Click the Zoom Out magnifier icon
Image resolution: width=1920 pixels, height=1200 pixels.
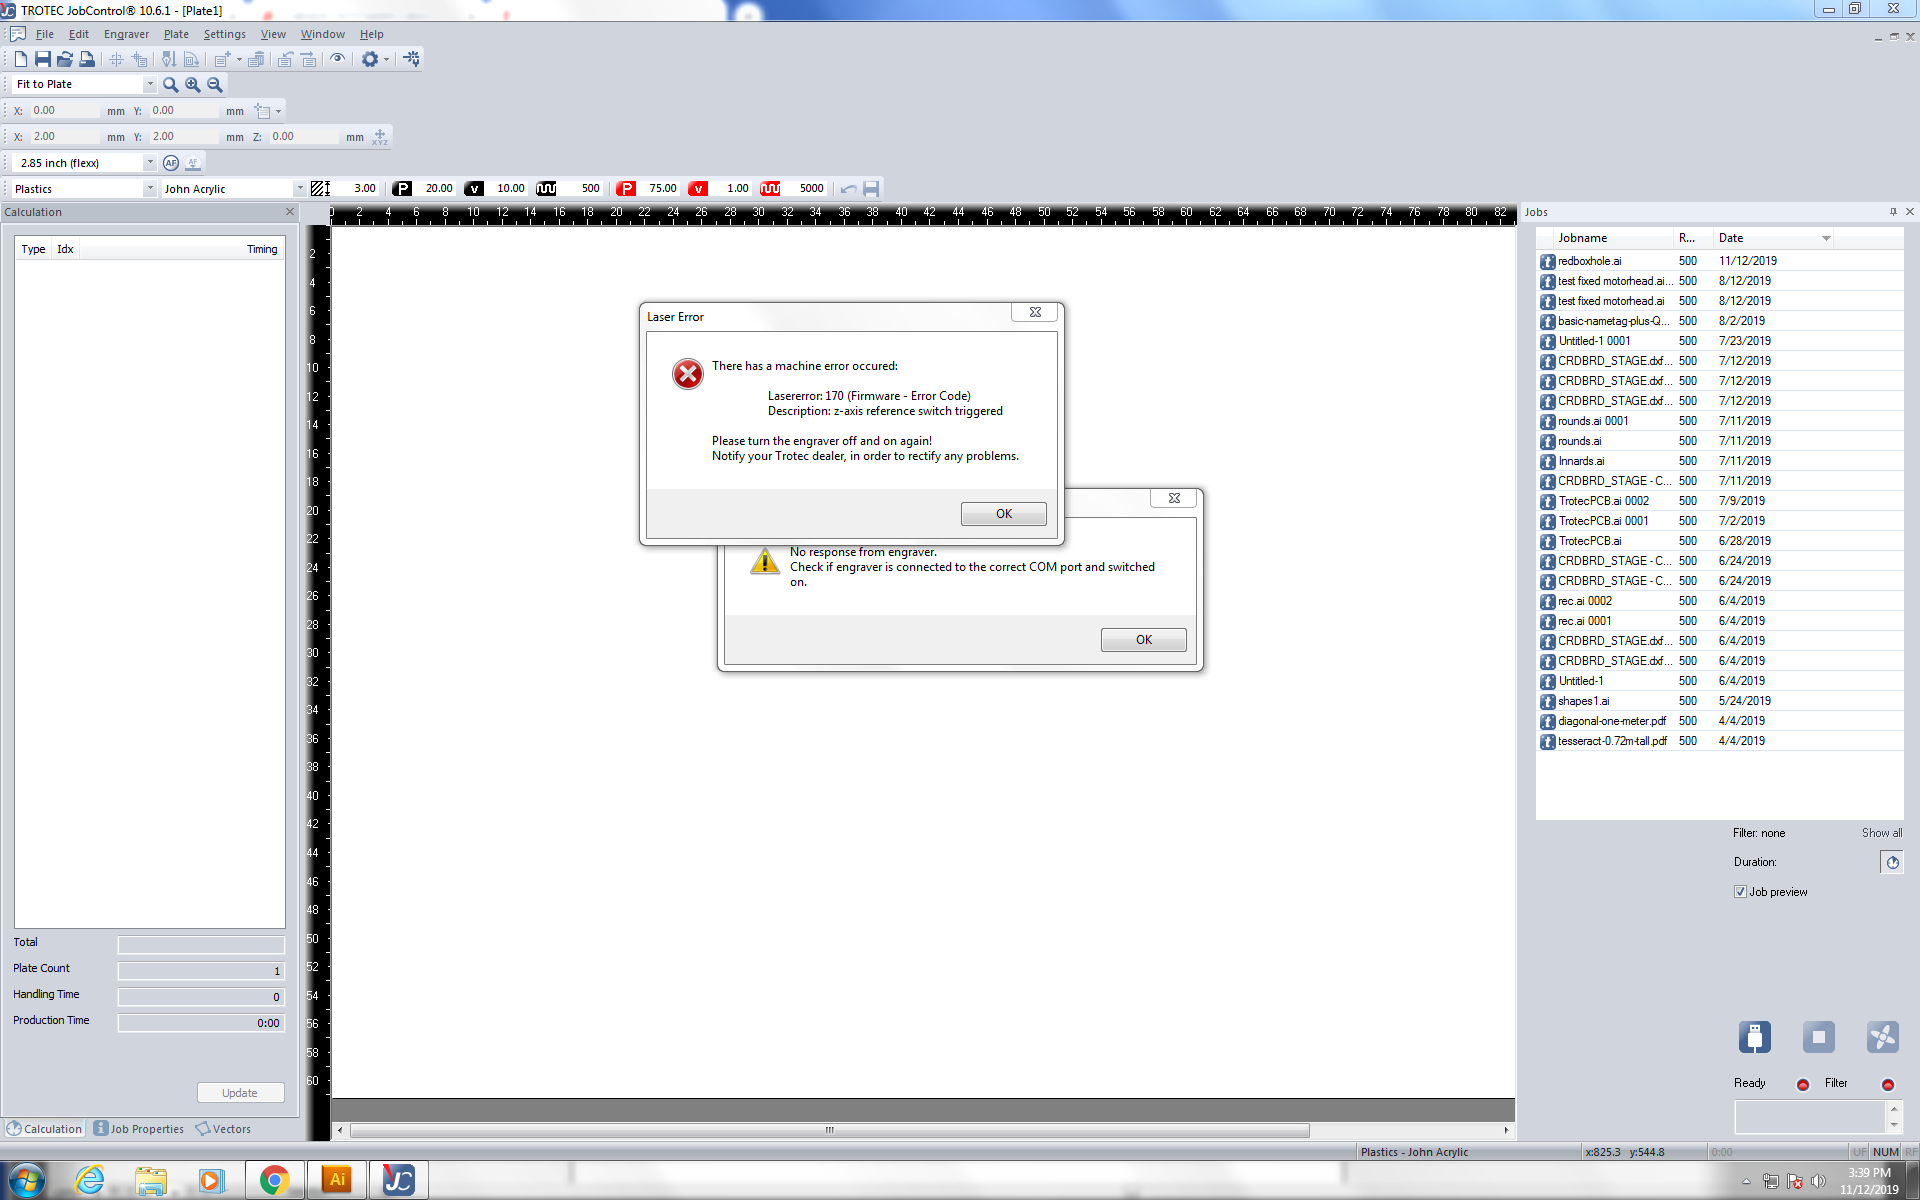pyautogui.click(x=215, y=85)
